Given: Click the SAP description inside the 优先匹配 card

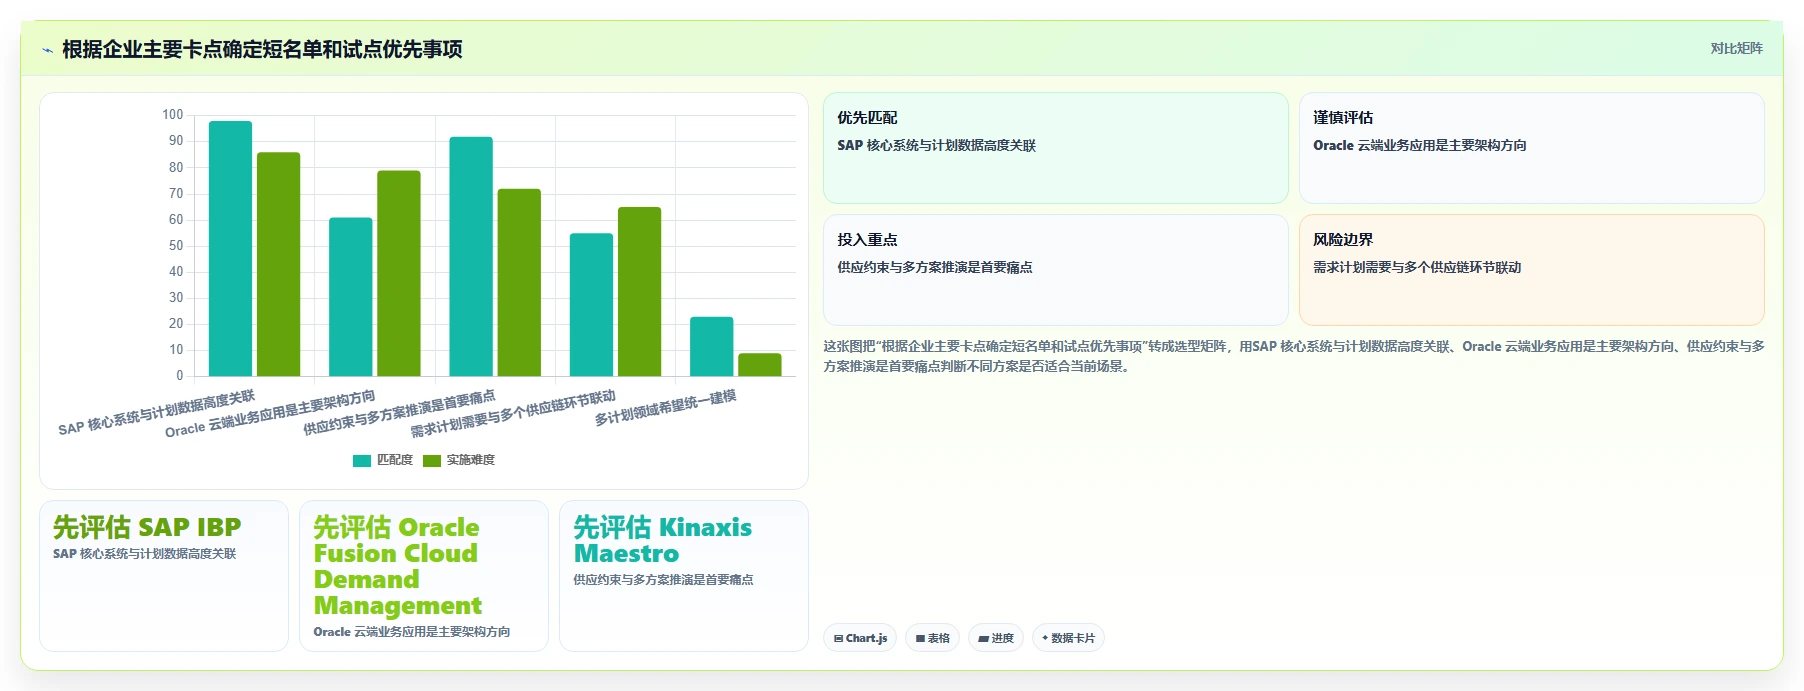Looking at the screenshot, I should click(x=936, y=146).
